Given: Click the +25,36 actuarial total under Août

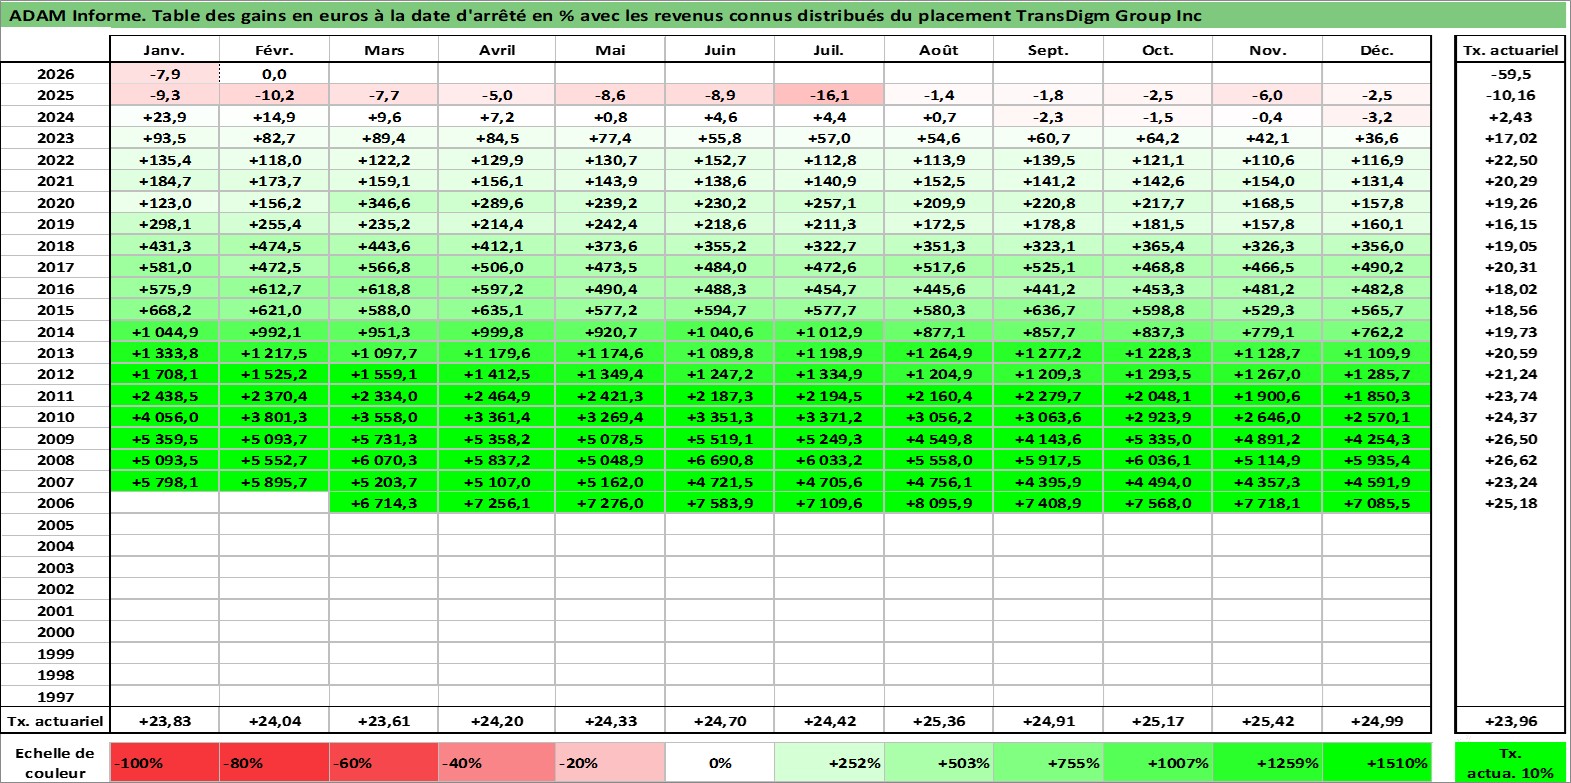Looking at the screenshot, I should [938, 721].
